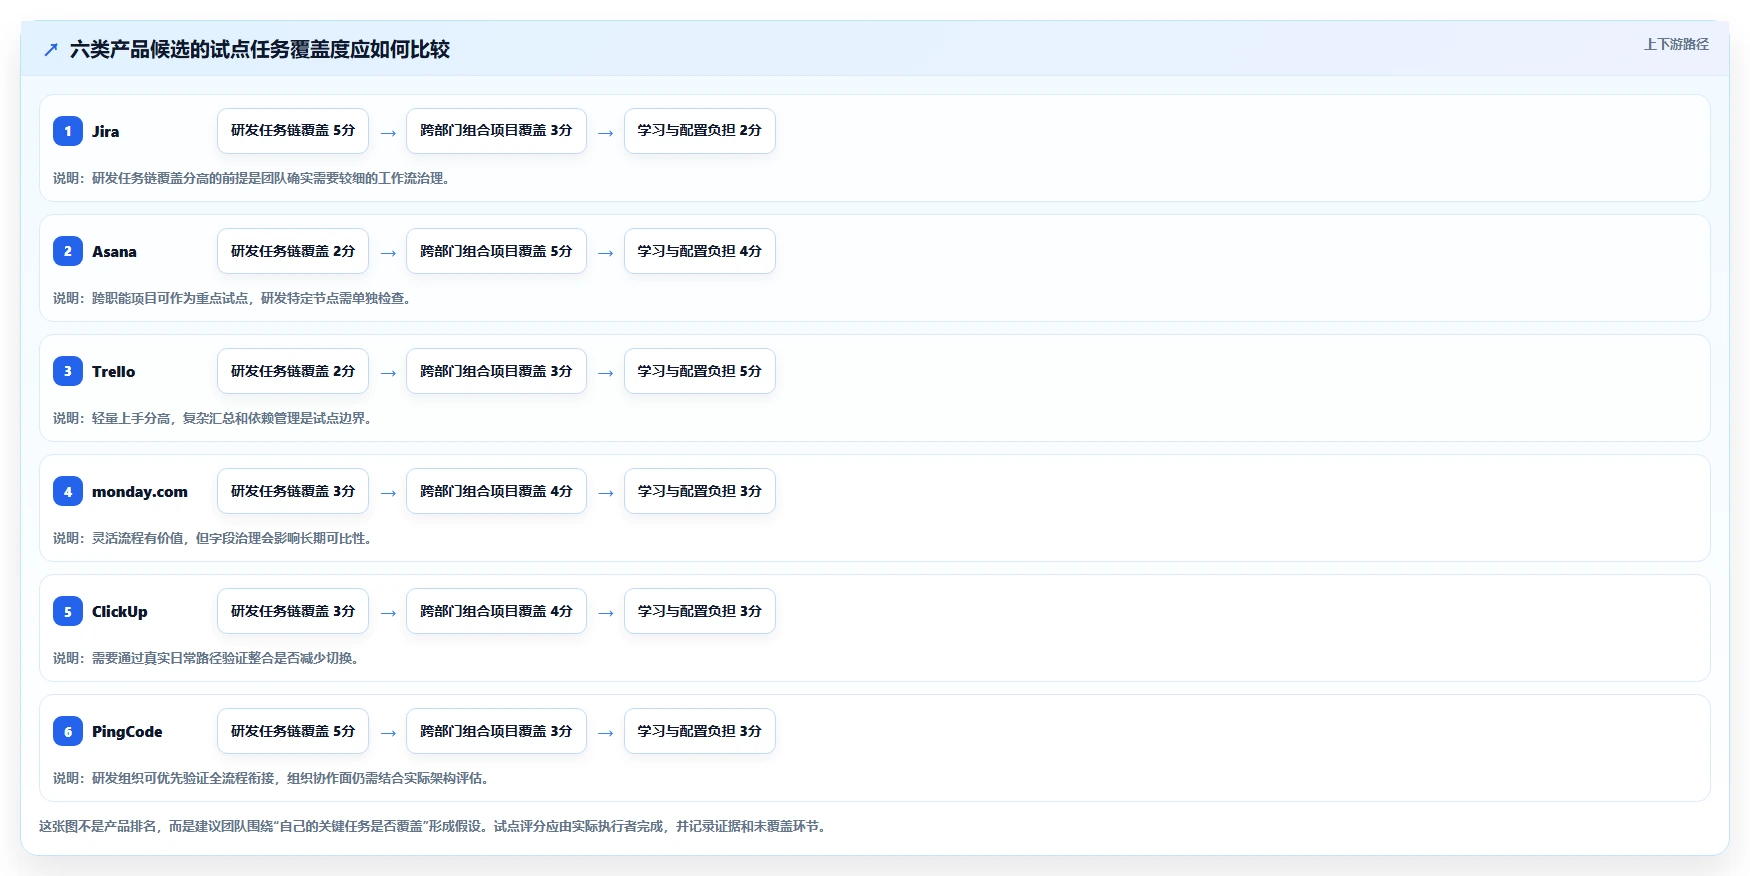Select PingCode's 学习与配置负担 3分 chip
The image size is (1750, 876).
pos(700,731)
